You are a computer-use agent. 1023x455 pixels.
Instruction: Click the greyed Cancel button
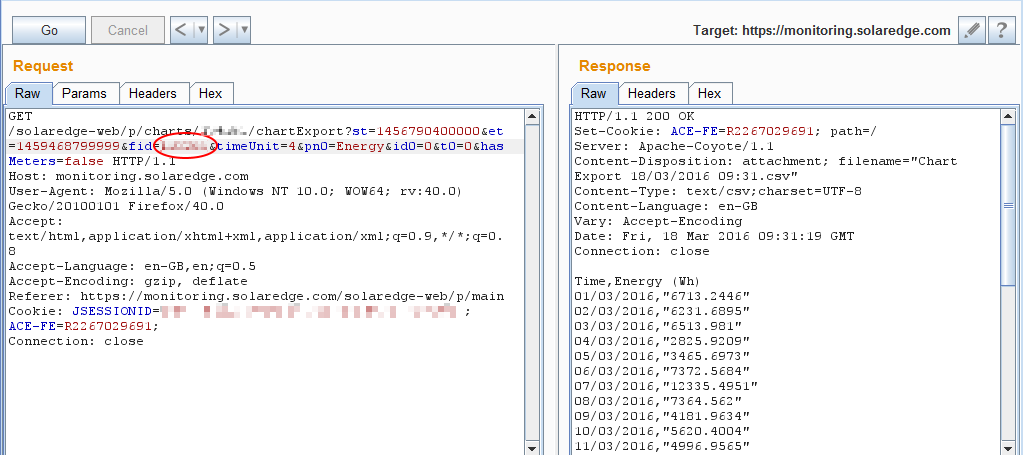point(128,30)
